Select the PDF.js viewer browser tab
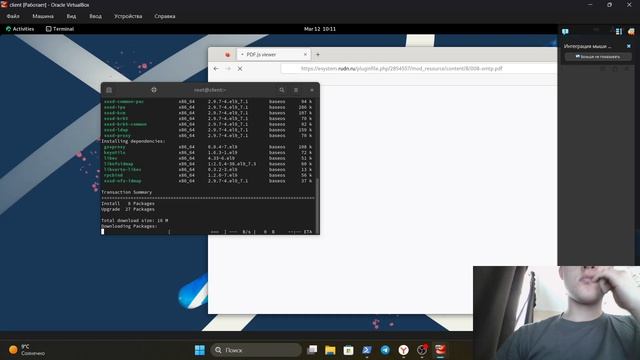 [273, 54]
